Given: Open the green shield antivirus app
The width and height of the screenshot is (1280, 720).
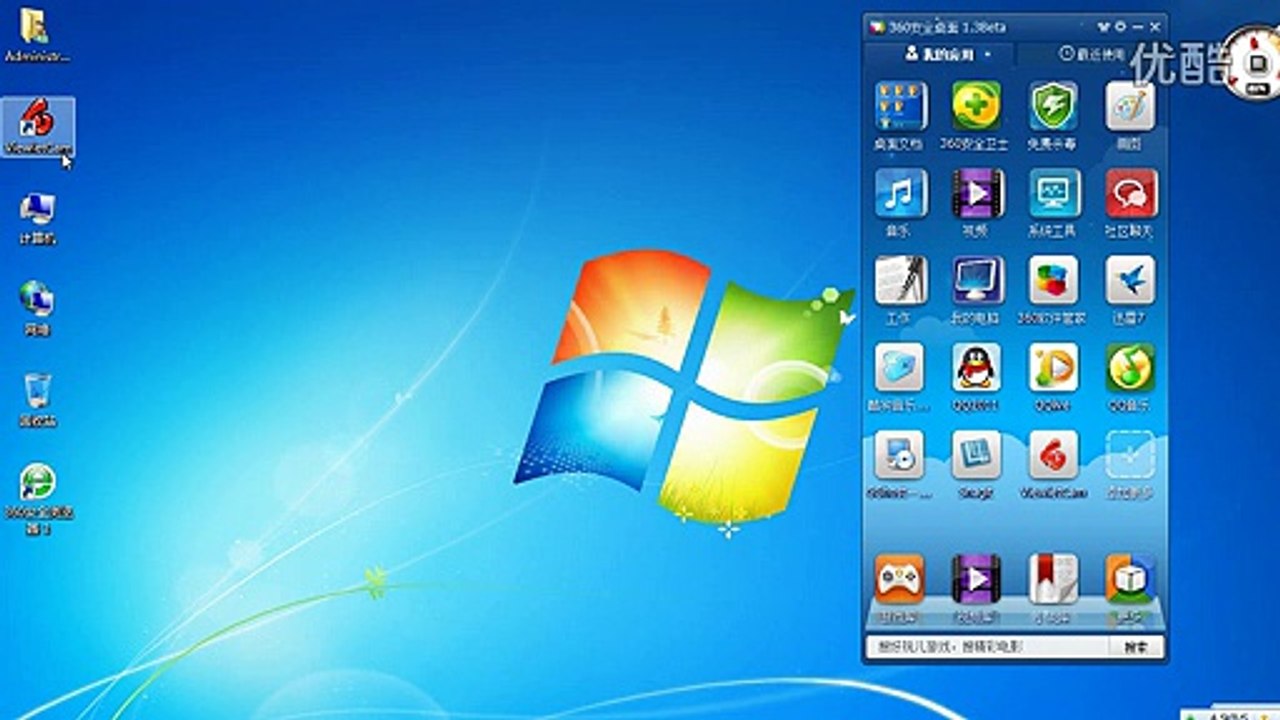Looking at the screenshot, I should pos(1054,107).
